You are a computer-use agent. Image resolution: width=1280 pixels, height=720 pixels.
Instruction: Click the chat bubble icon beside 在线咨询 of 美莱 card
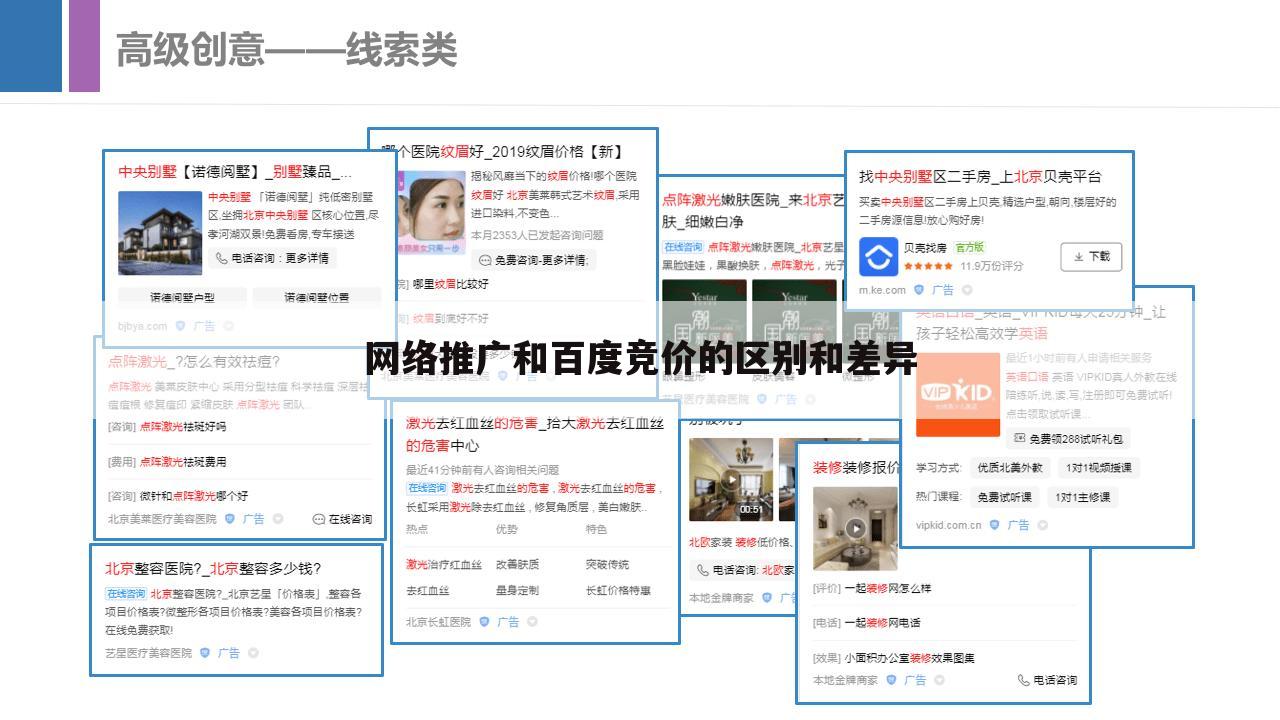click(319, 519)
